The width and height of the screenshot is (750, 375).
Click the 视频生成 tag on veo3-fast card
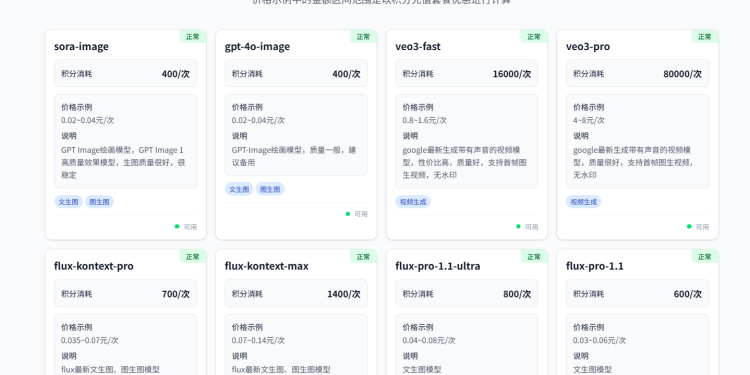point(413,202)
